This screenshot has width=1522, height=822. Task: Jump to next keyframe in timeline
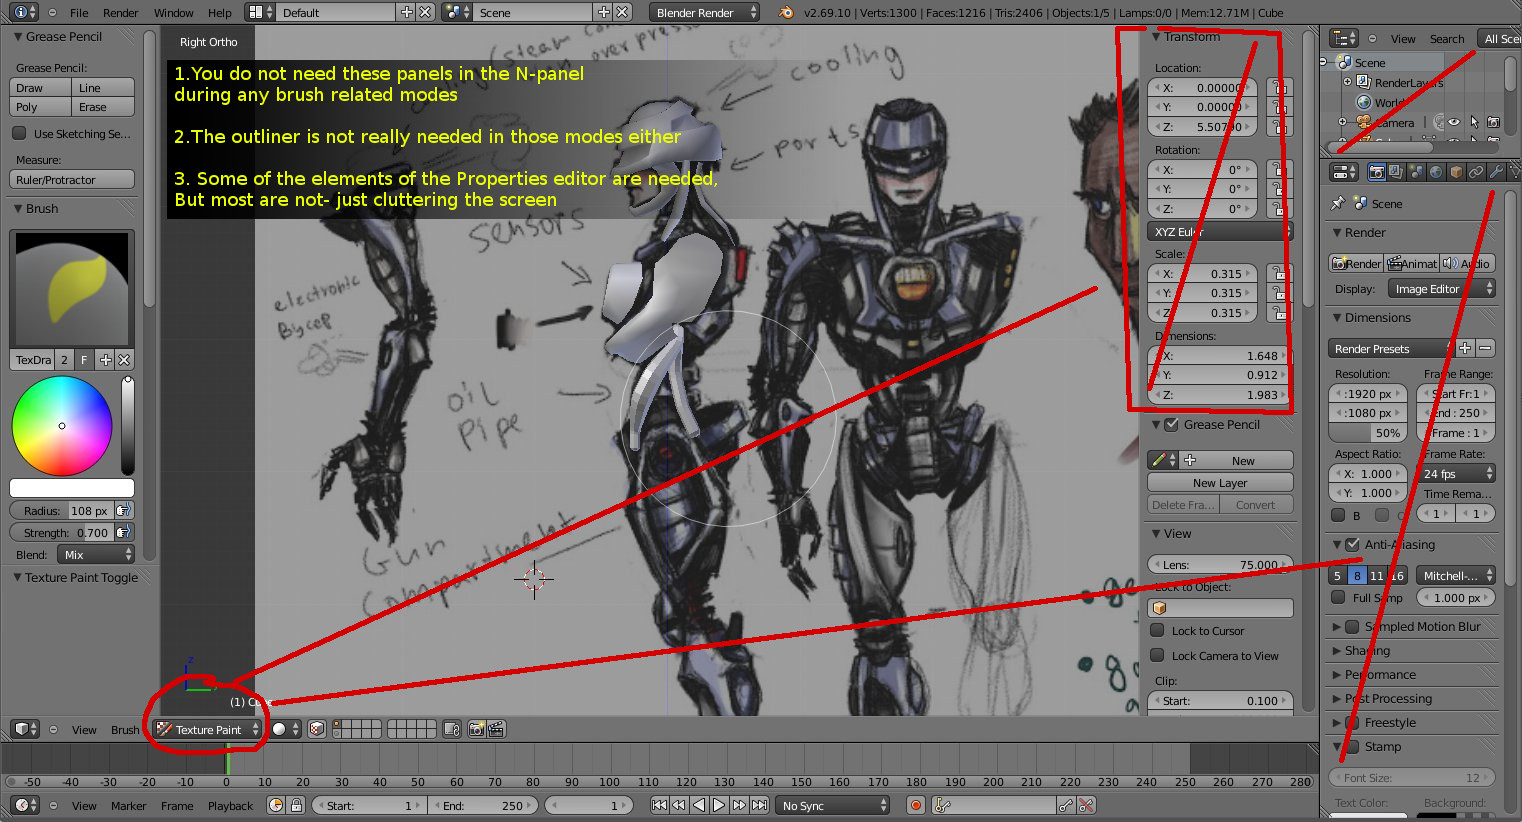click(739, 805)
